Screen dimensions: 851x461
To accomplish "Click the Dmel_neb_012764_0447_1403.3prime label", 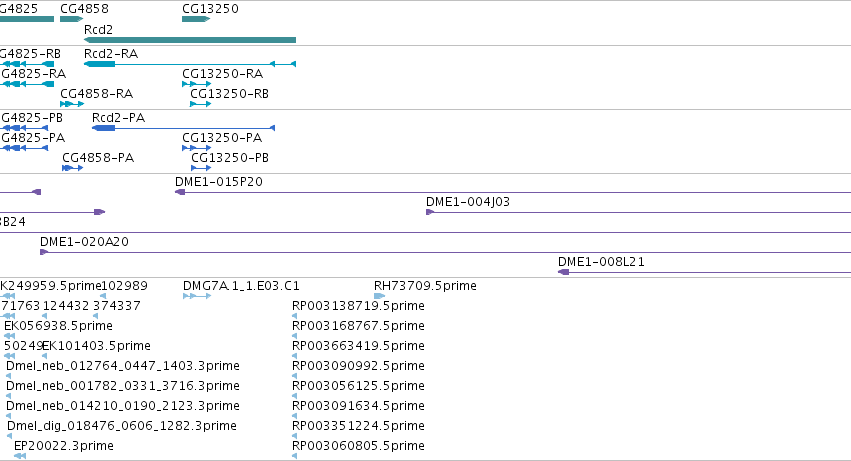I will (x=123, y=366).
